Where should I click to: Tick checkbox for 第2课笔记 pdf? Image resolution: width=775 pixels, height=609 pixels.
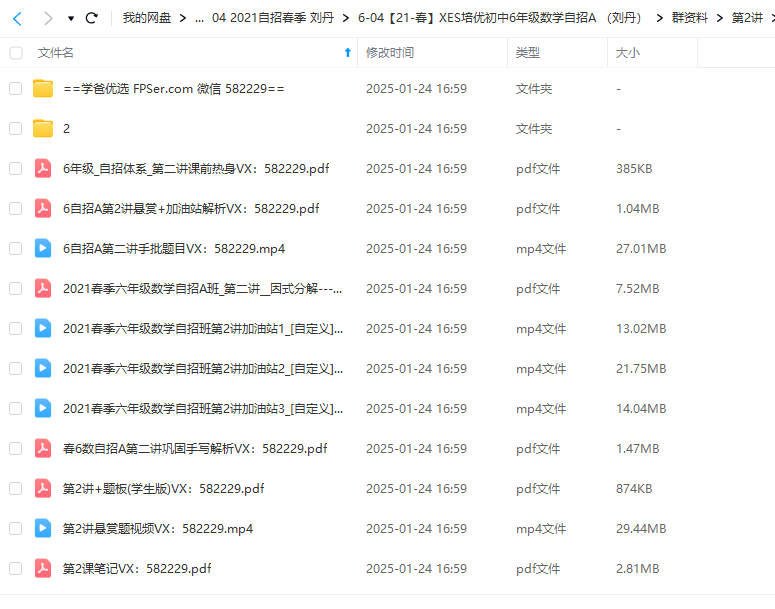(x=16, y=568)
